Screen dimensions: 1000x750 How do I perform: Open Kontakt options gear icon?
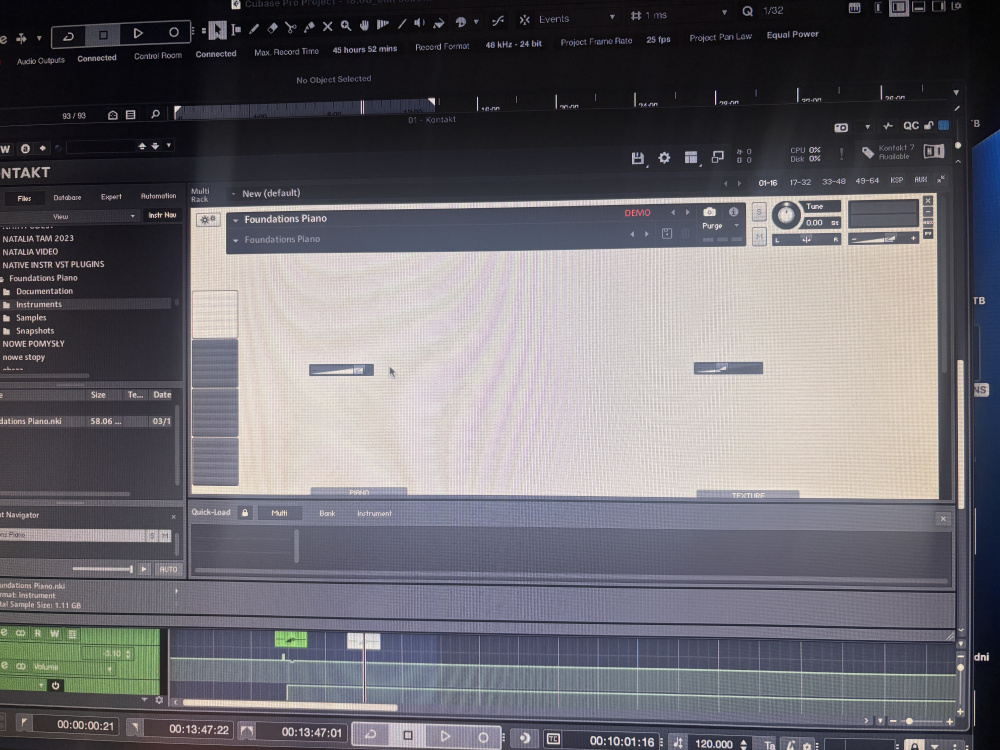pyautogui.click(x=664, y=157)
